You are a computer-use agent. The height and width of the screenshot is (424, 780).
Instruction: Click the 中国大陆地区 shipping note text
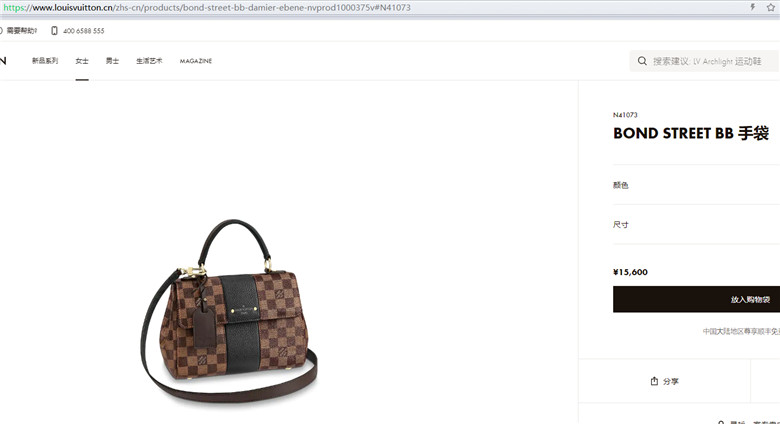(741, 331)
